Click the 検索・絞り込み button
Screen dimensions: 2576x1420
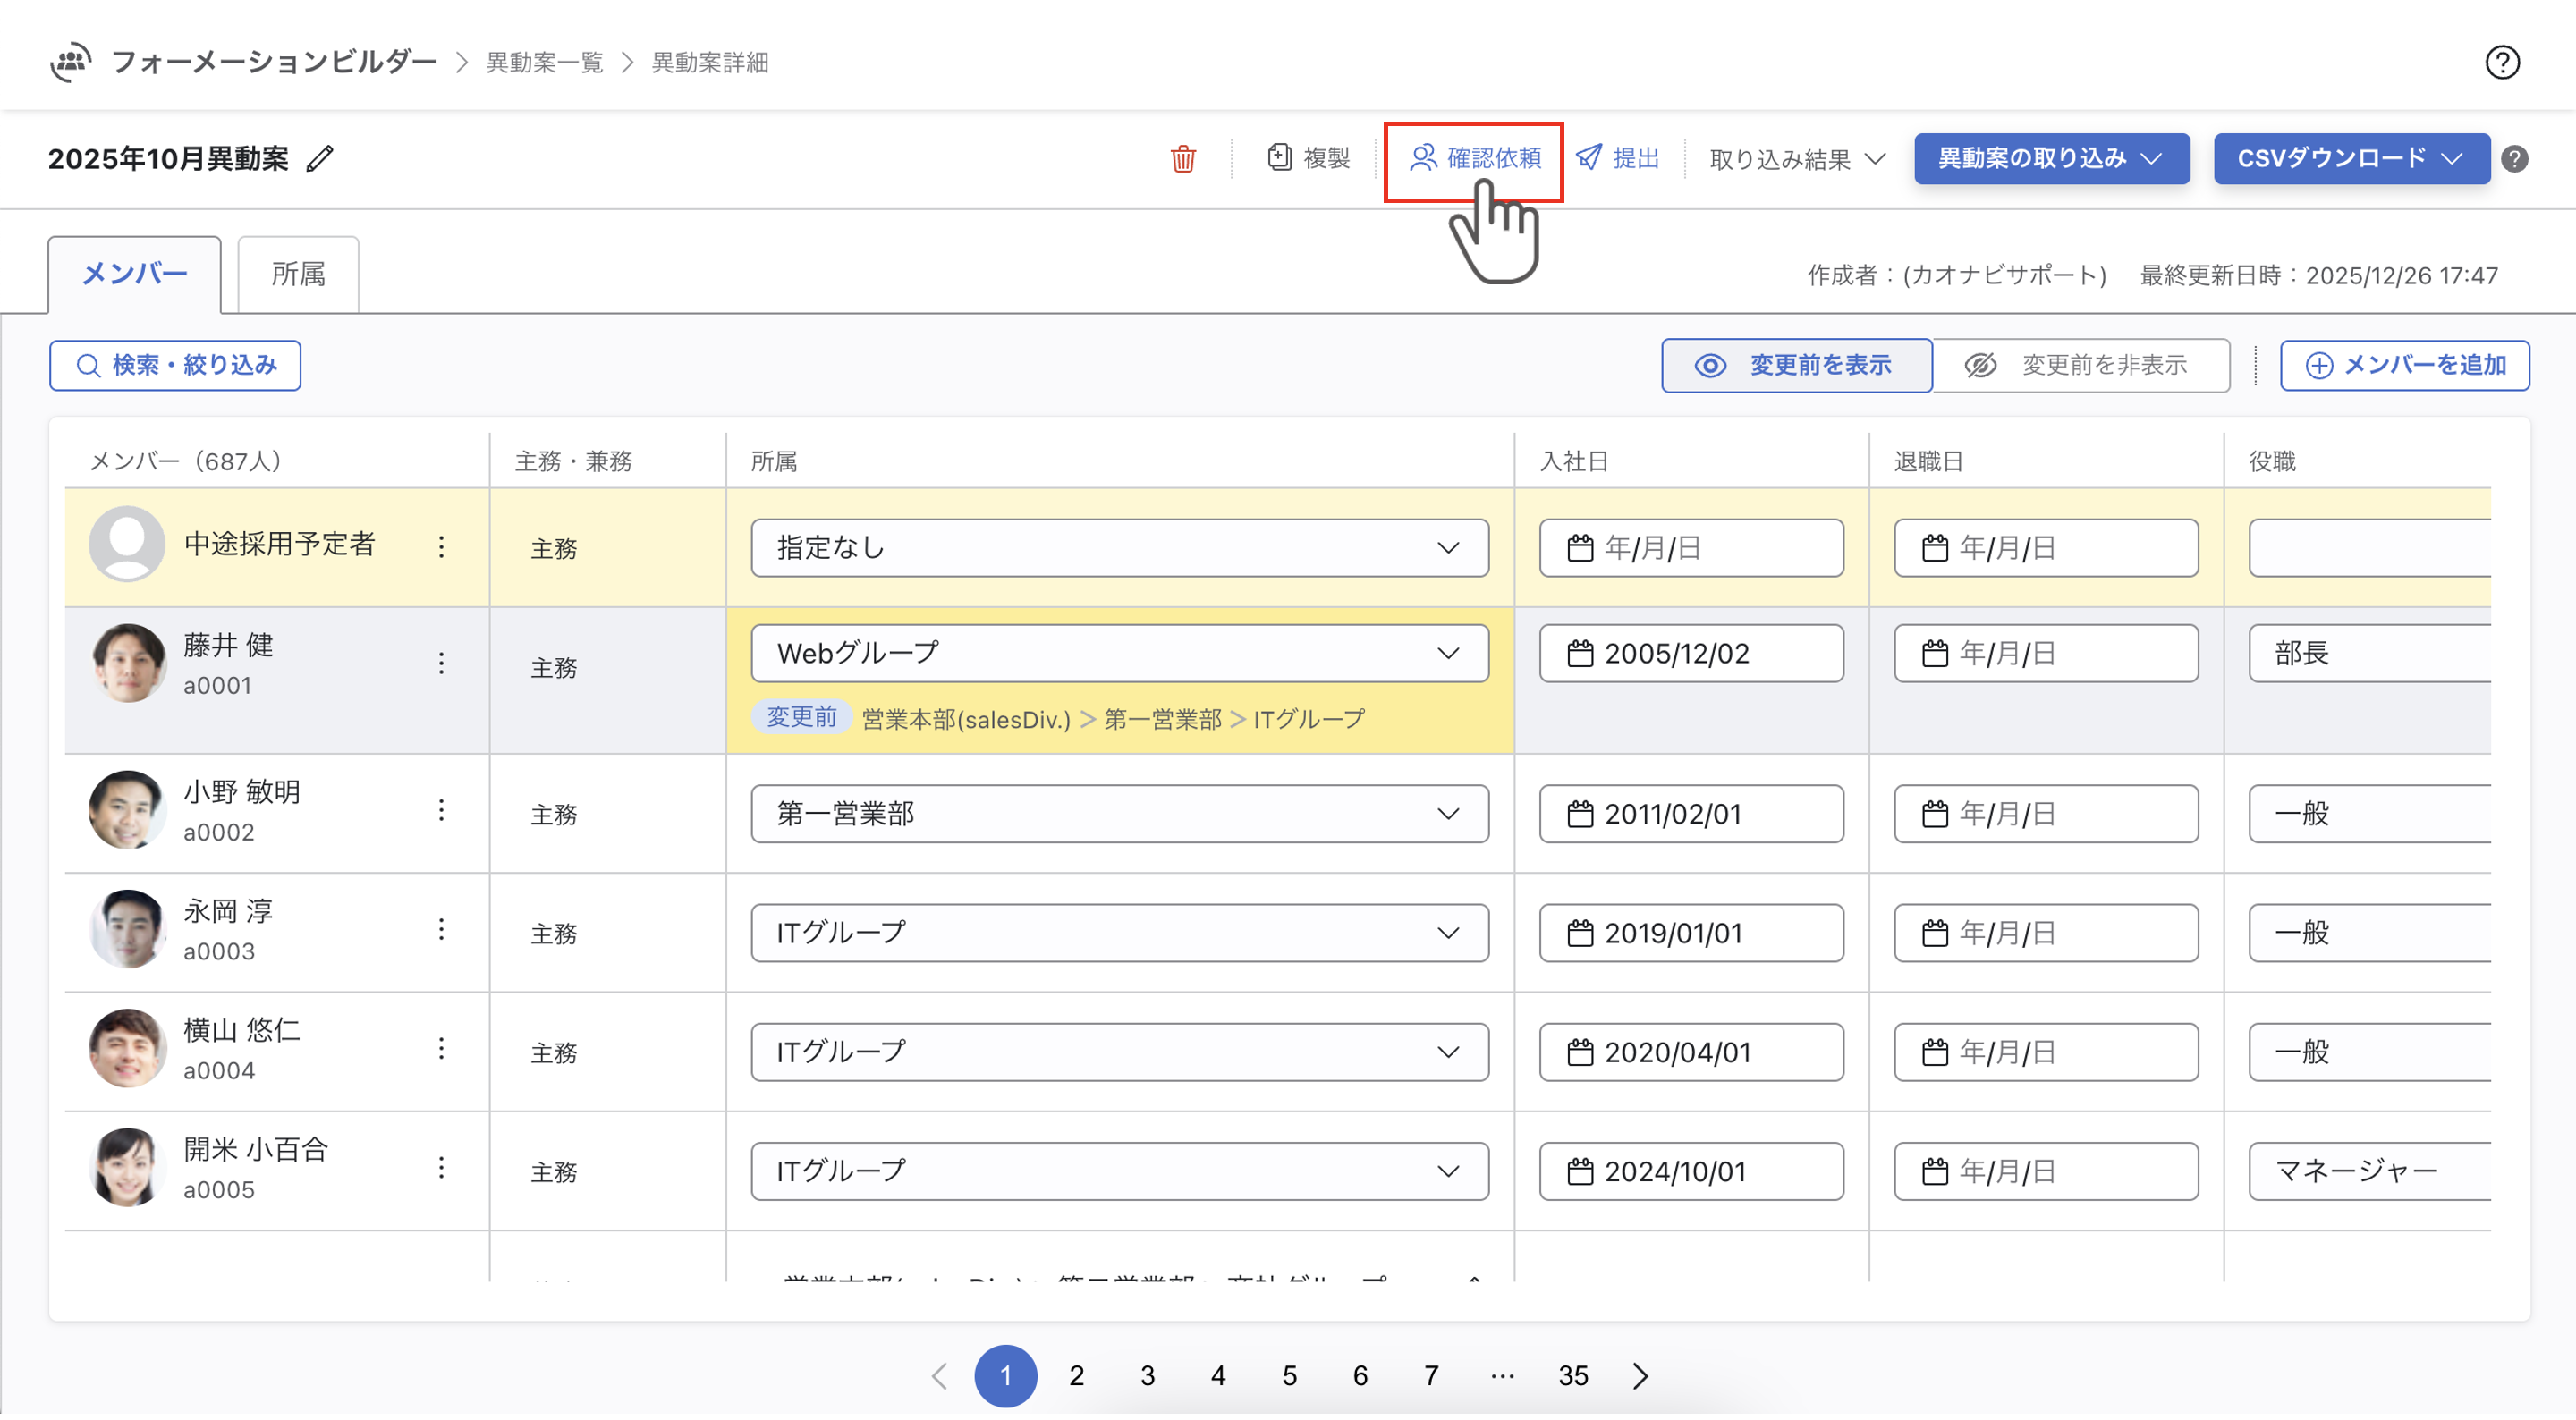pos(175,366)
